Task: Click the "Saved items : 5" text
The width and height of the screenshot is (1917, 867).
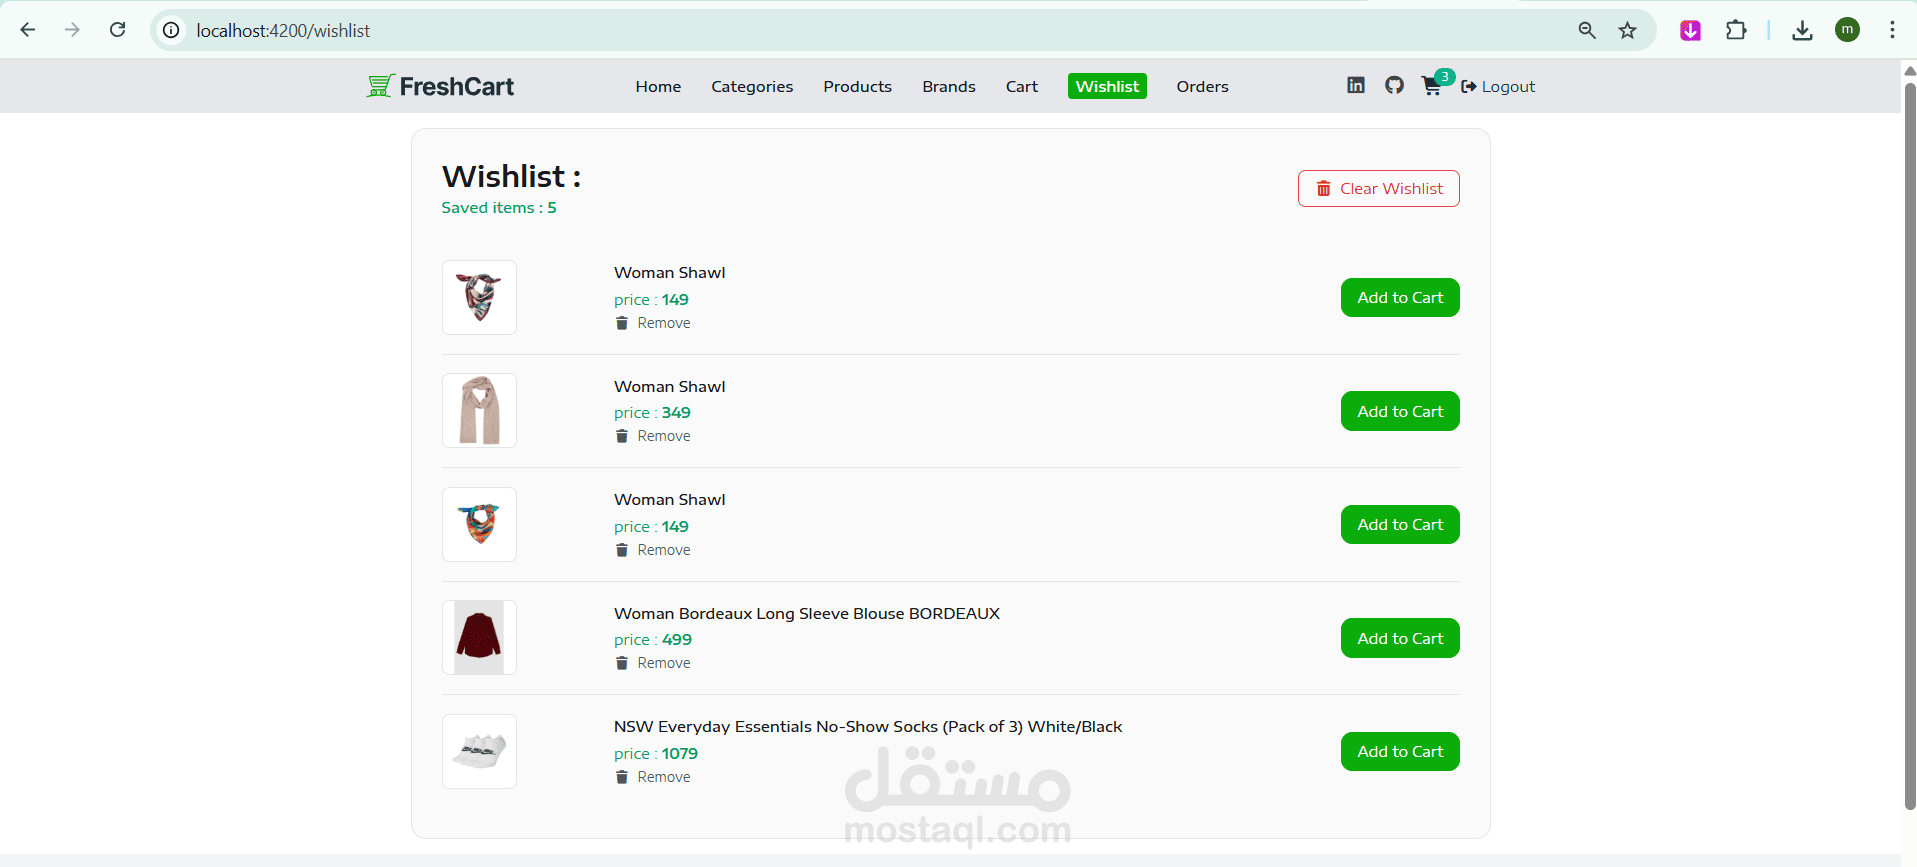Action: point(499,208)
